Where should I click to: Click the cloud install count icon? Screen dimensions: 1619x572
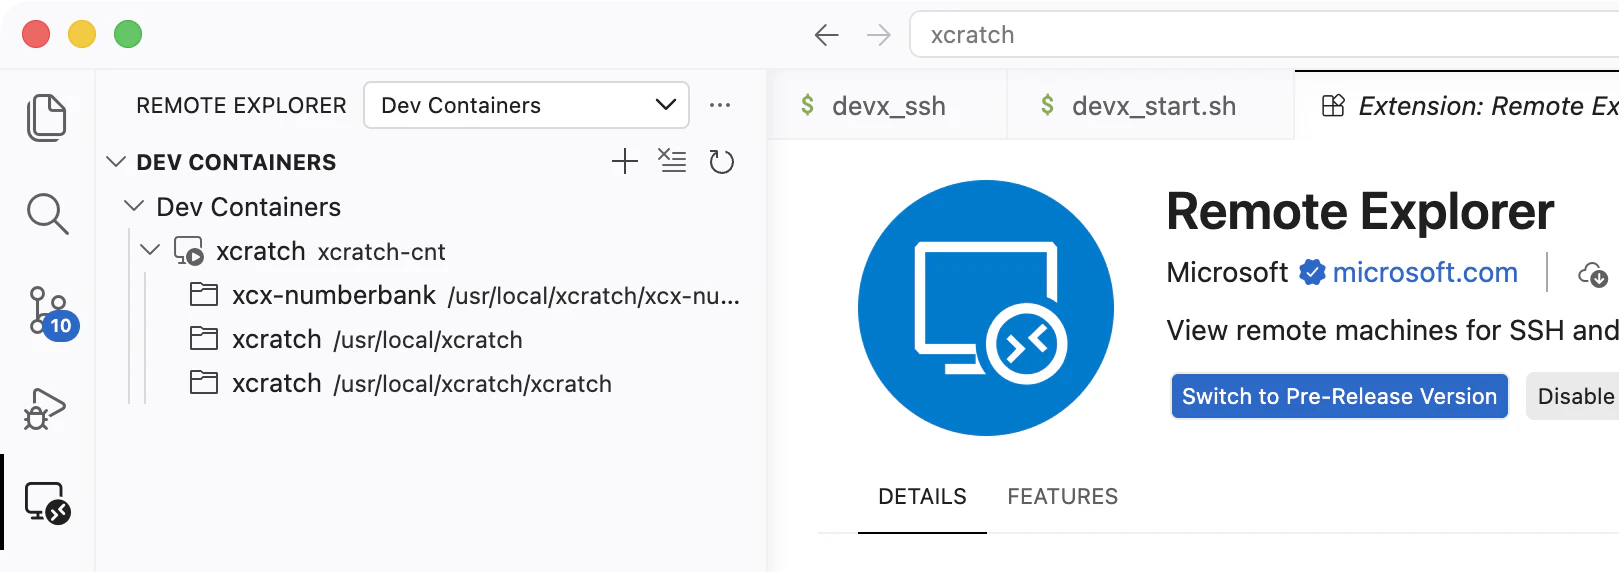(x=1592, y=273)
